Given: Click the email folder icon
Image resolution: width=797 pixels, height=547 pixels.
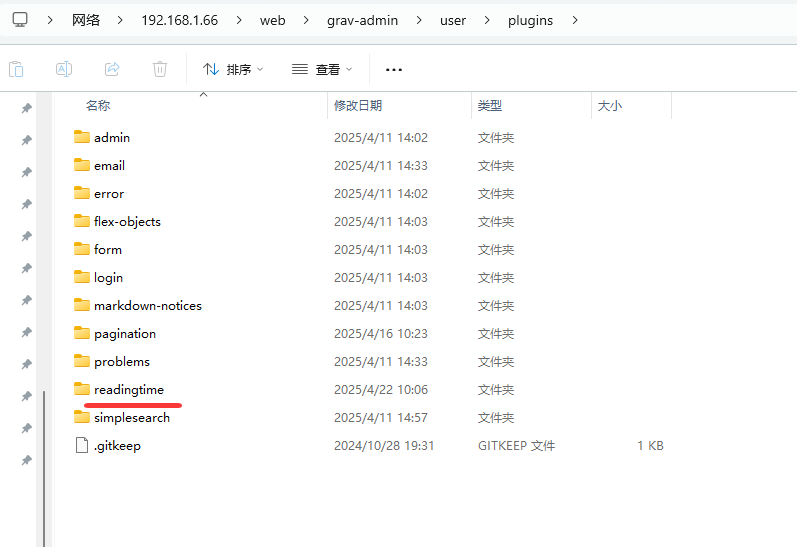Looking at the screenshot, I should [x=82, y=165].
